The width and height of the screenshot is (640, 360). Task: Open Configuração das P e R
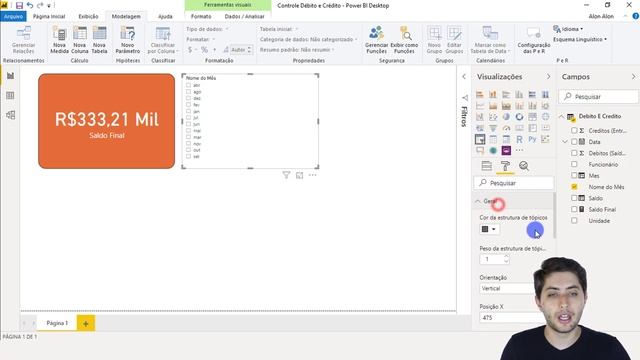tap(533, 40)
